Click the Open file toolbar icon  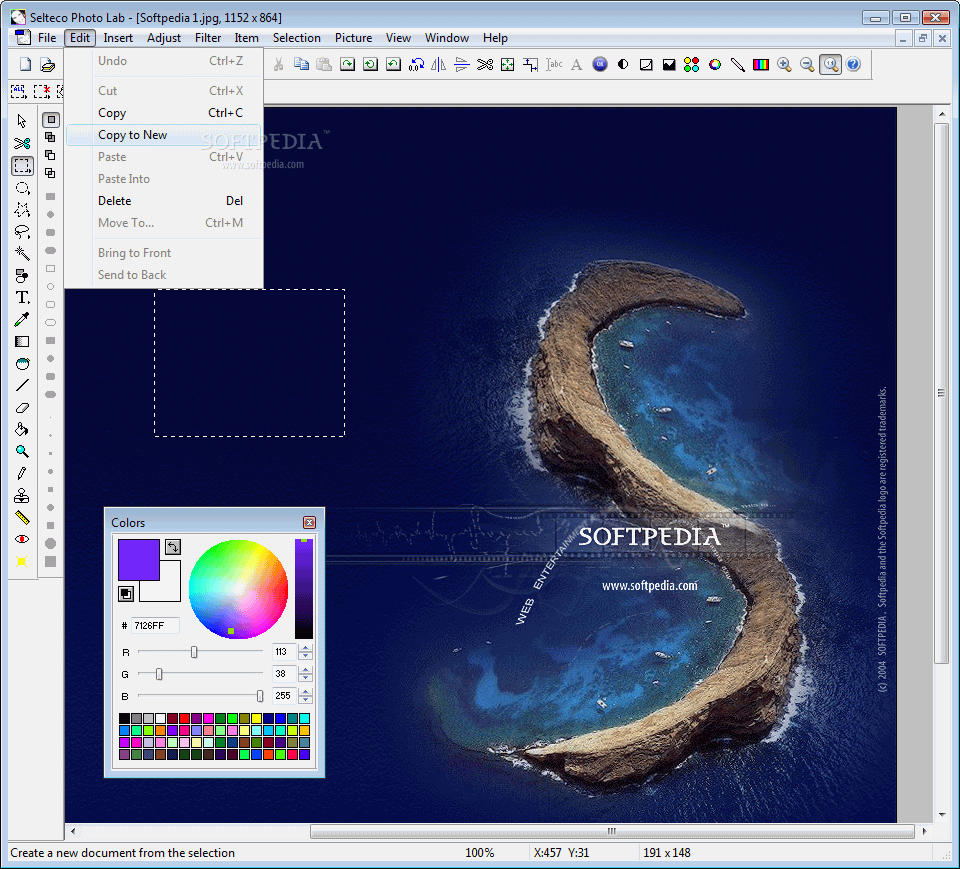click(x=47, y=64)
